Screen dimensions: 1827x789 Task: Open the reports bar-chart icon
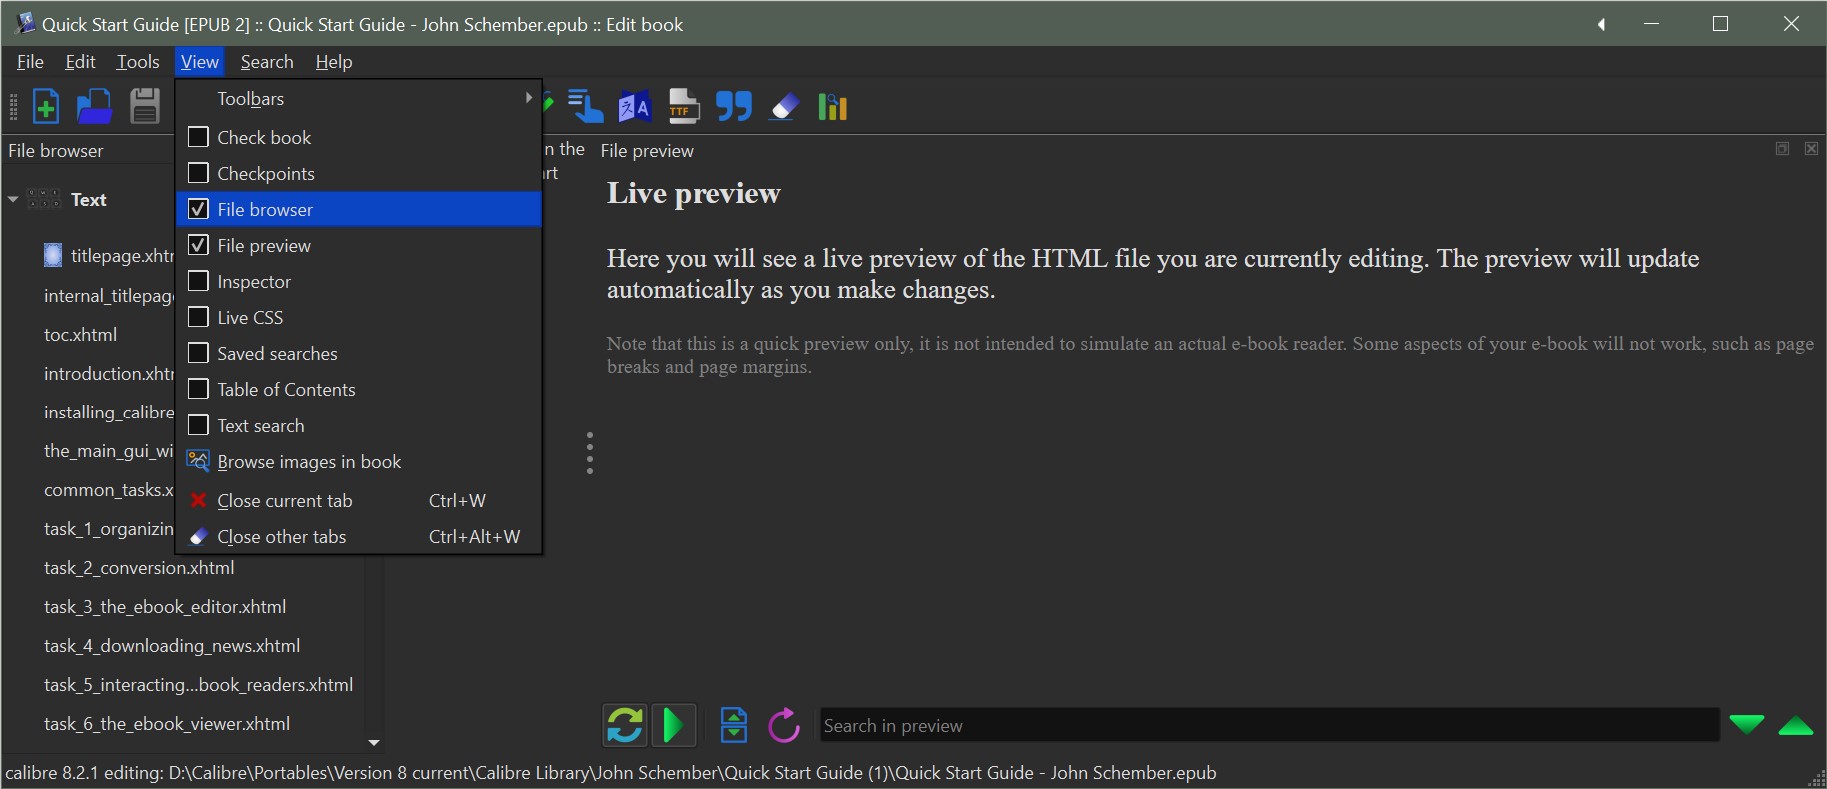pyautogui.click(x=833, y=106)
